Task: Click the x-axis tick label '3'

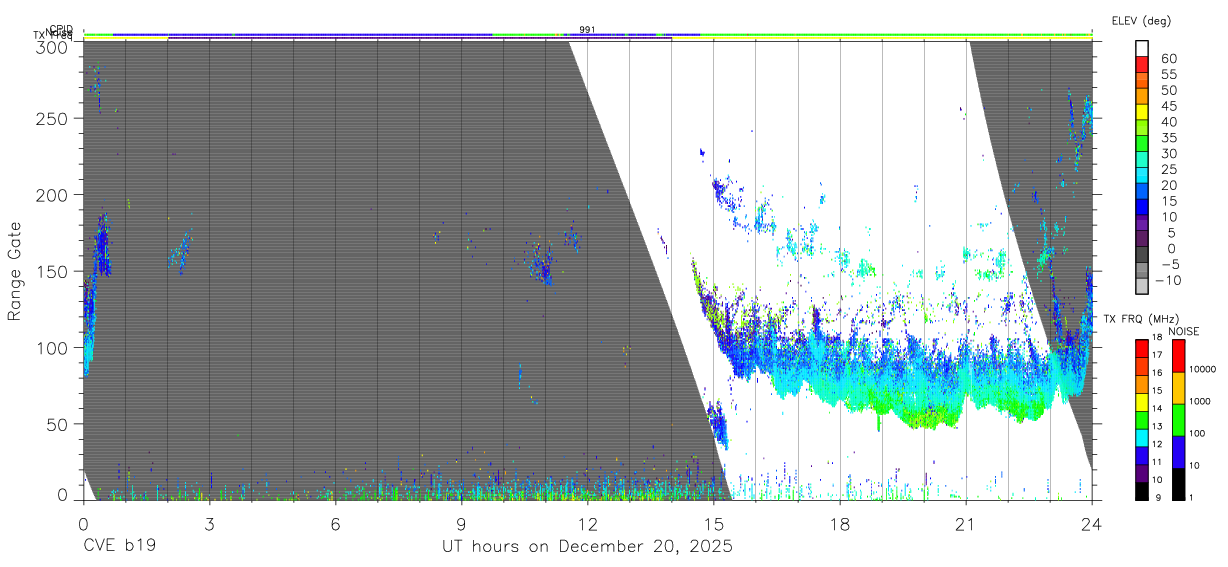Action: point(209,522)
